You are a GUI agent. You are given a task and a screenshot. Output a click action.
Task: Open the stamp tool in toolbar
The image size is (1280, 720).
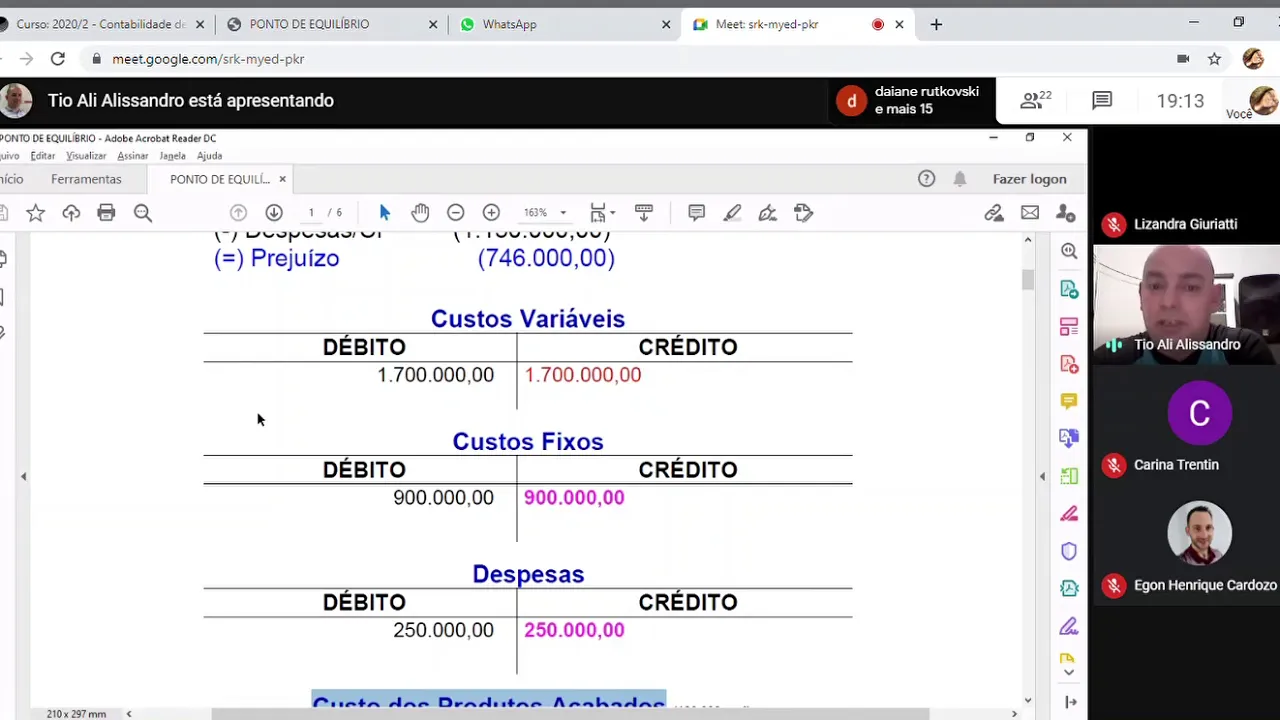[803, 212]
